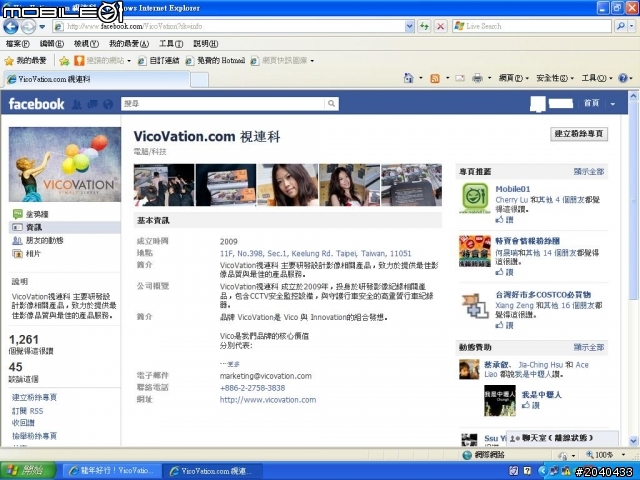Expand the 安全性(S) Safety menu dropdown
The height and width of the screenshot is (480, 640).
572,78
